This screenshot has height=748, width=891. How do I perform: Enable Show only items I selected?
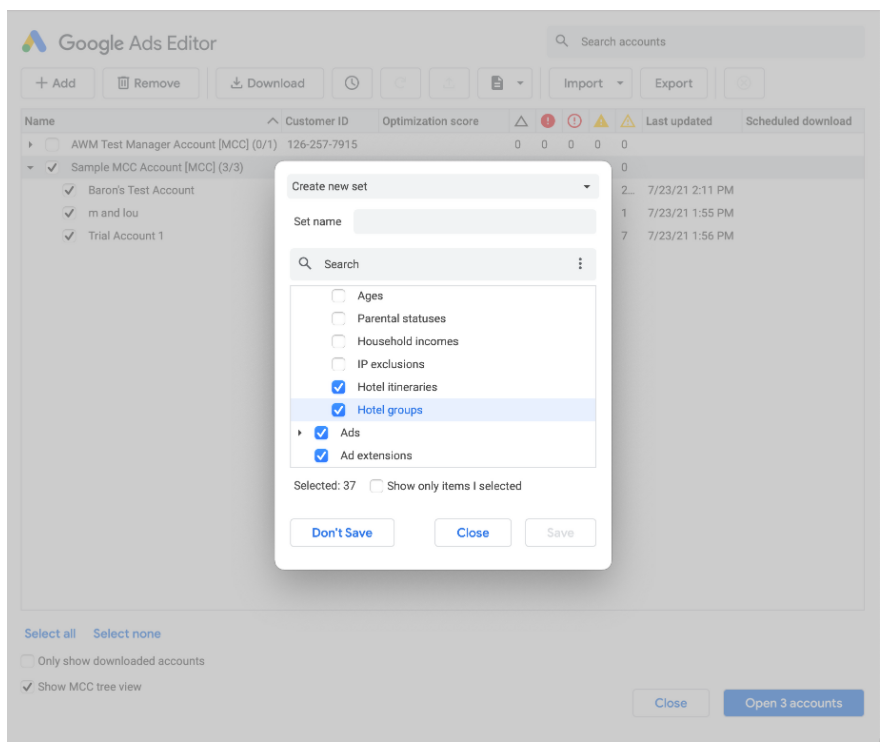click(x=376, y=486)
